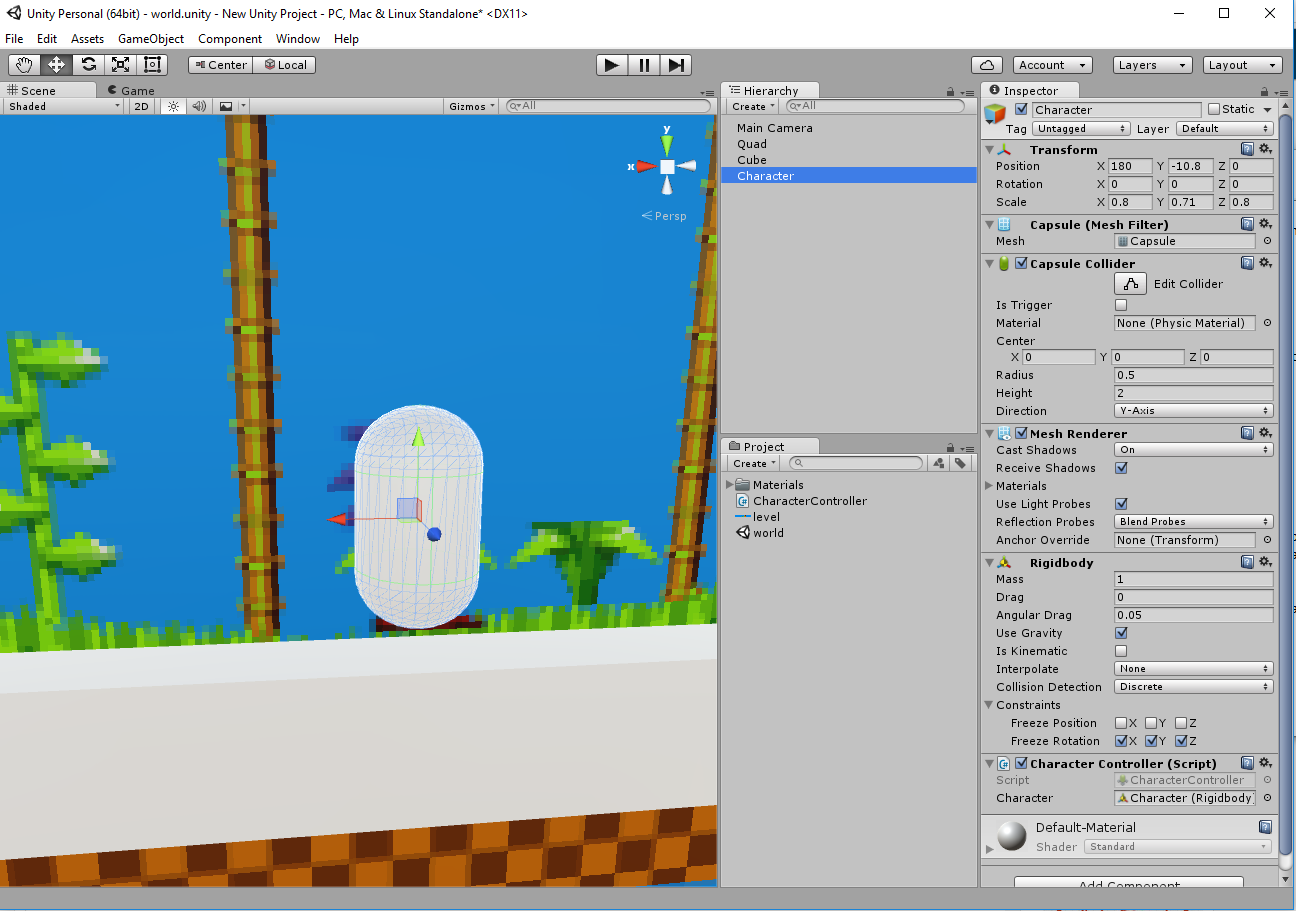Select the Rotate tool

[88, 65]
